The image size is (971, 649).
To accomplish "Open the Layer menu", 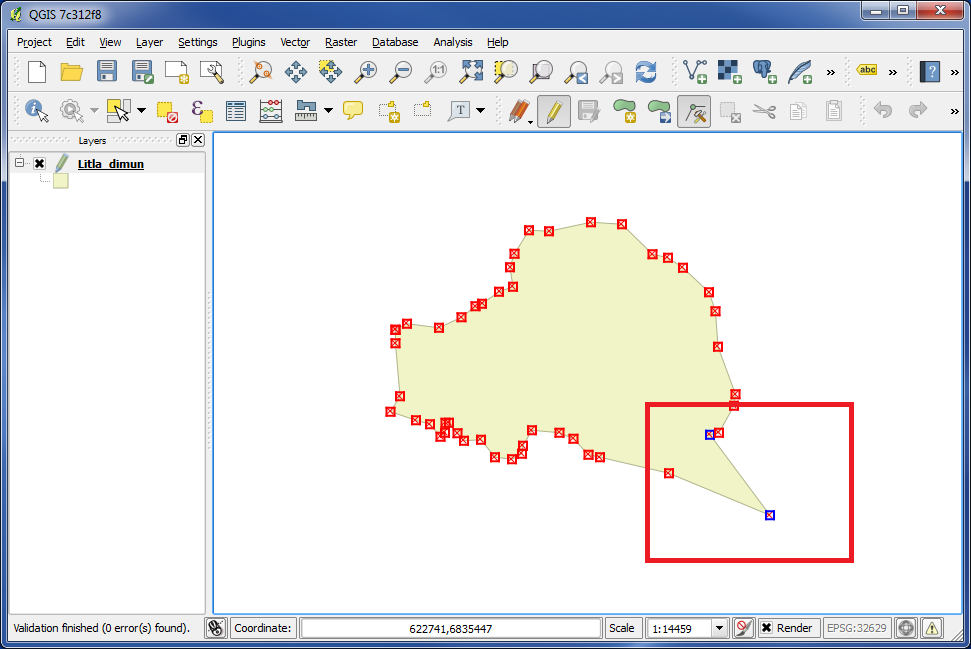I will click(149, 42).
